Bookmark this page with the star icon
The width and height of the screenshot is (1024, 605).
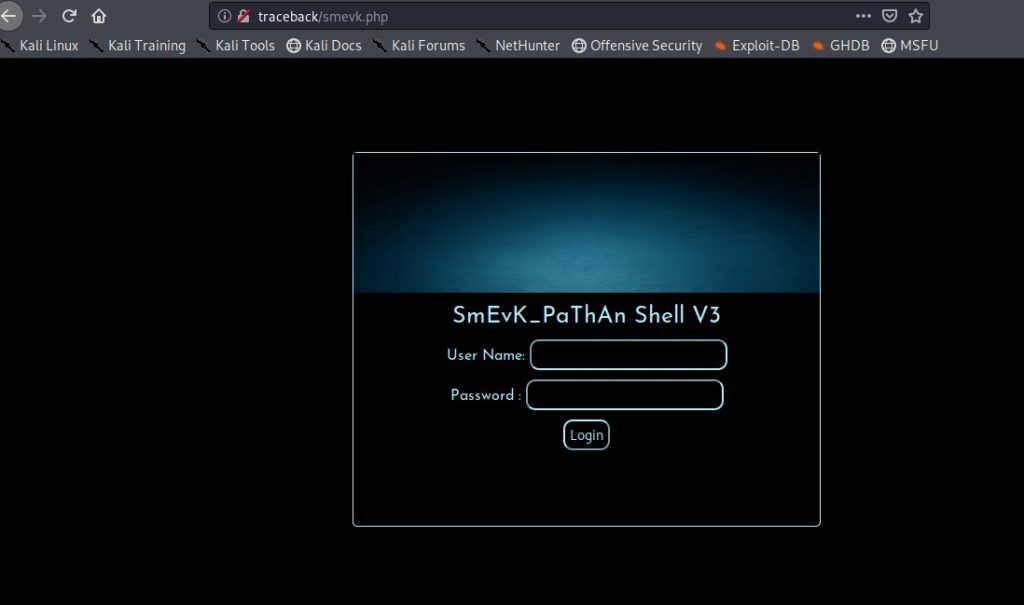click(x=916, y=16)
